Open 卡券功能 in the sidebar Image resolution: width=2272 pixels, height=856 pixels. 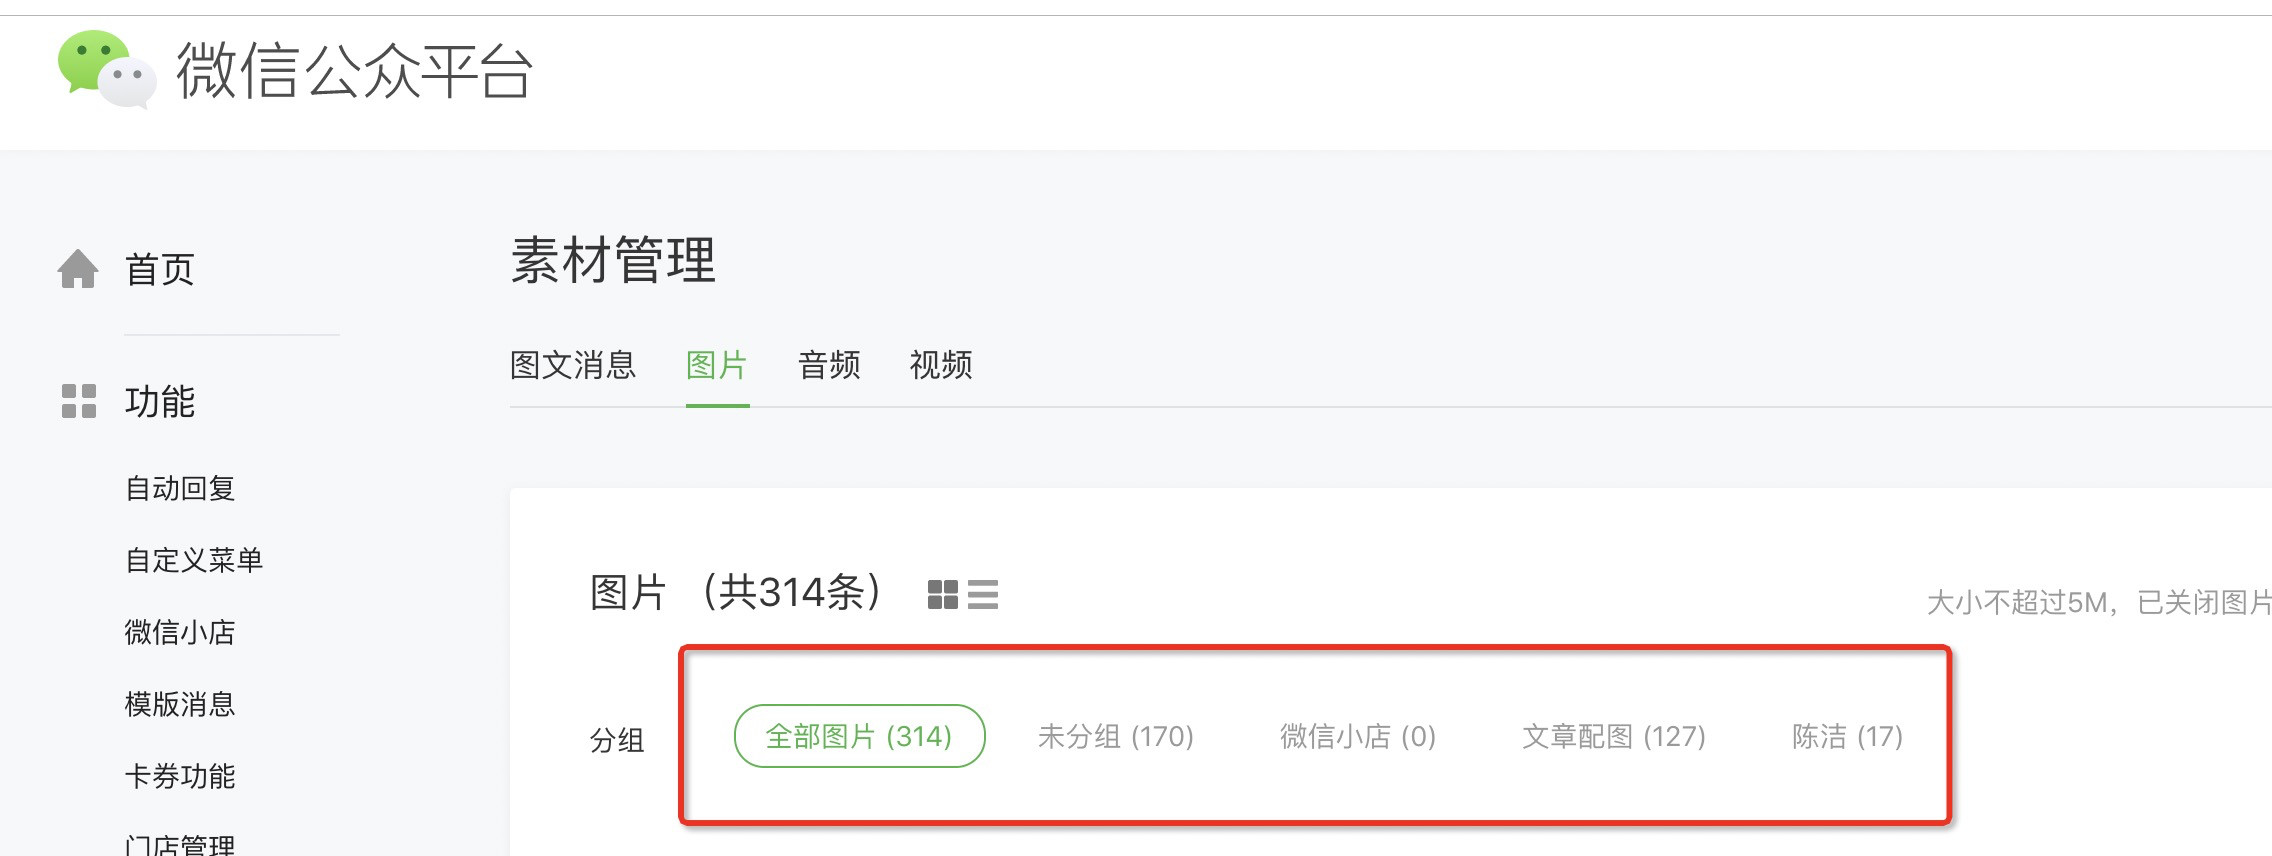pos(180,776)
